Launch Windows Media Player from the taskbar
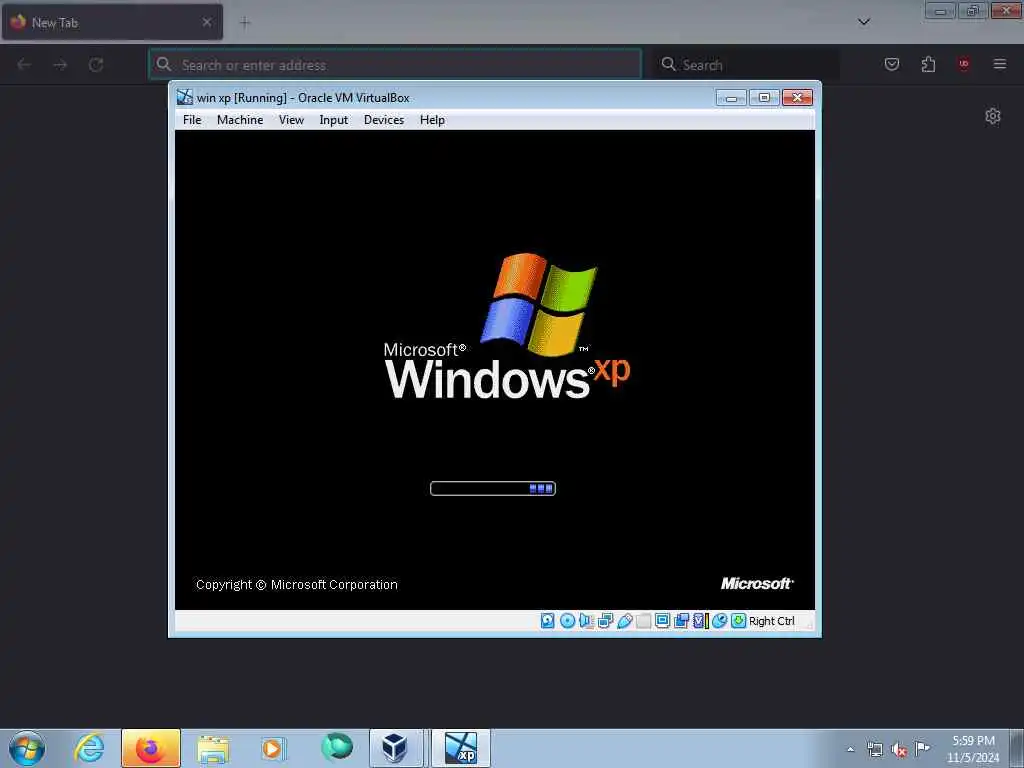This screenshot has height=768, width=1024. pyautogui.click(x=273, y=748)
